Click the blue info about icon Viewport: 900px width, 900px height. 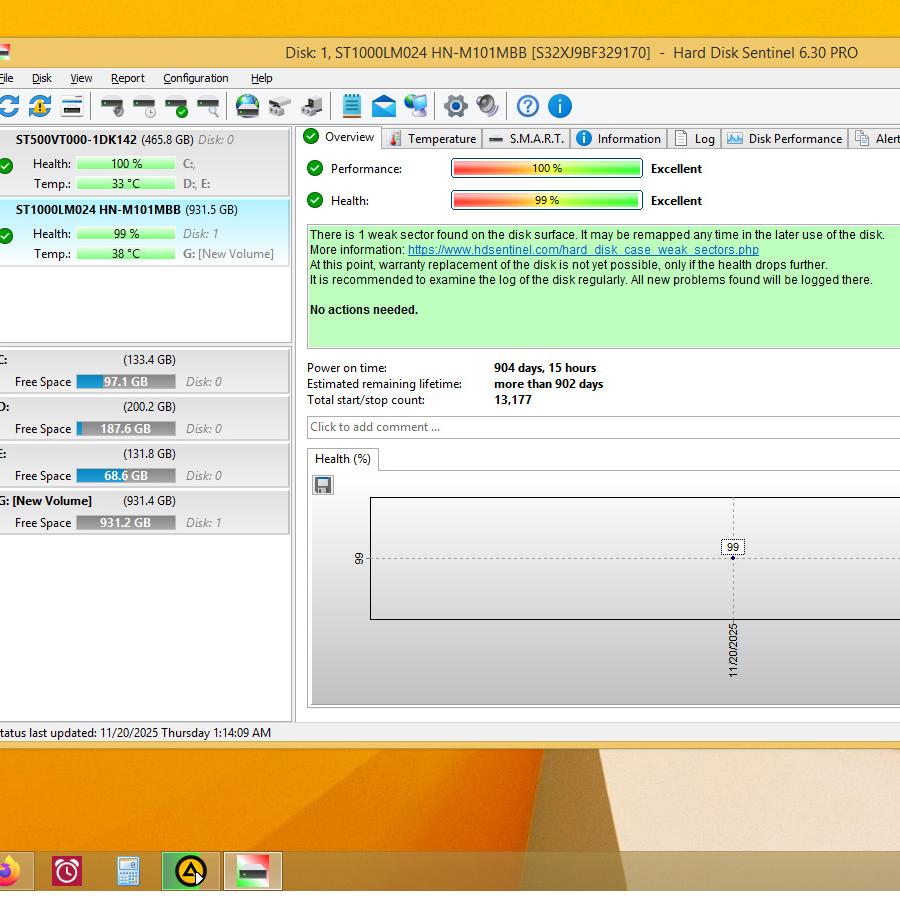coord(560,106)
